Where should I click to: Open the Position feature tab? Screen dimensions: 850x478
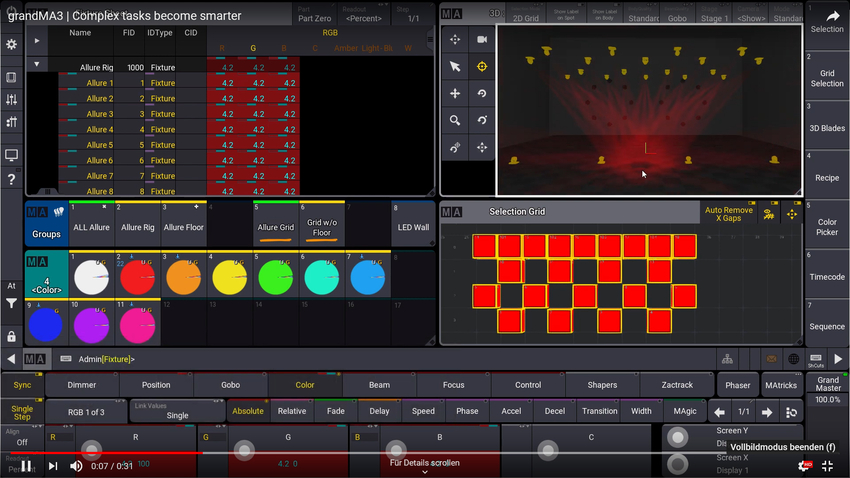(156, 385)
